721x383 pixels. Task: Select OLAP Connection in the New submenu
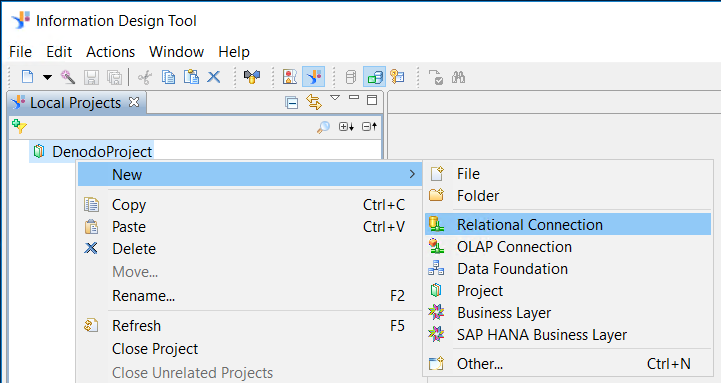pos(568,247)
